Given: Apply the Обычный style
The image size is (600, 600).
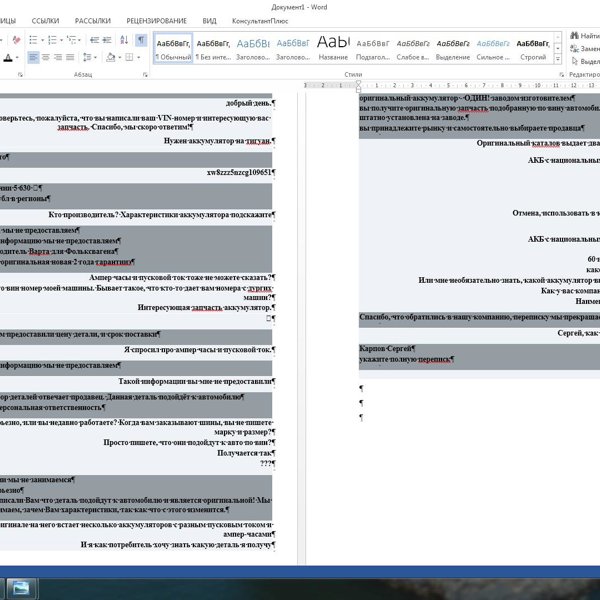Looking at the screenshot, I should pyautogui.click(x=173, y=48).
